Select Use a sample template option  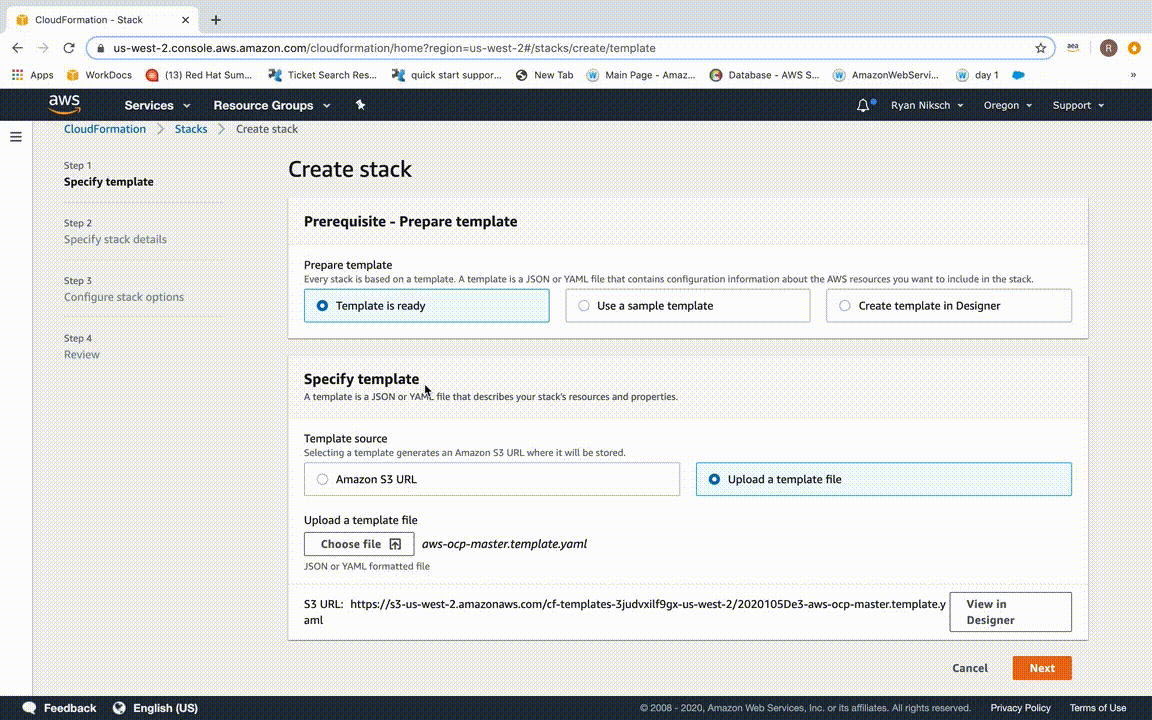click(x=688, y=306)
